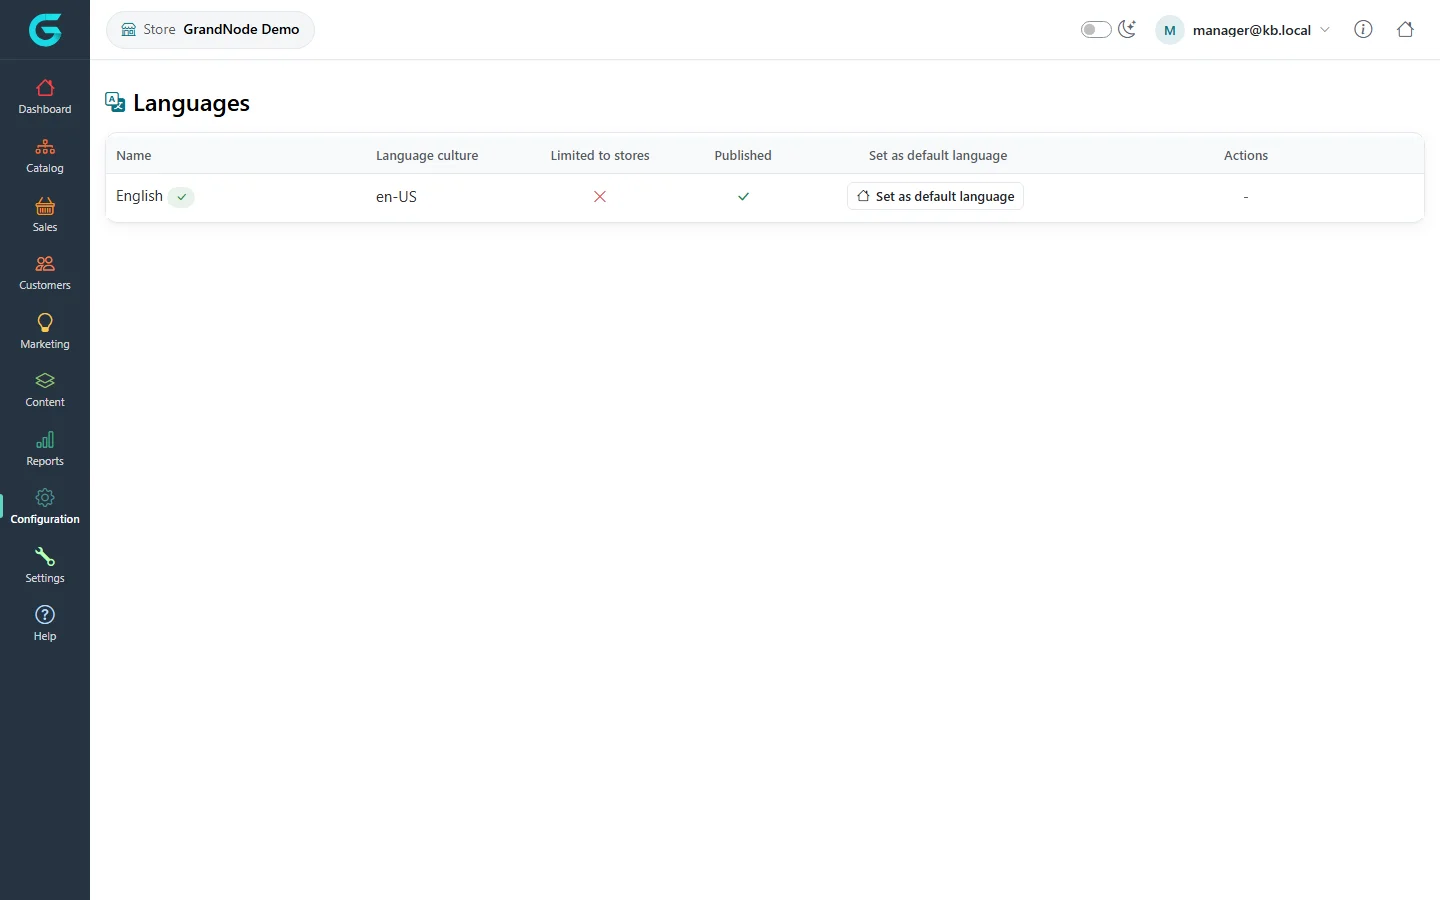Screen dimensions: 1440x900
Task: Click the Set as default language button
Action: coord(935,196)
